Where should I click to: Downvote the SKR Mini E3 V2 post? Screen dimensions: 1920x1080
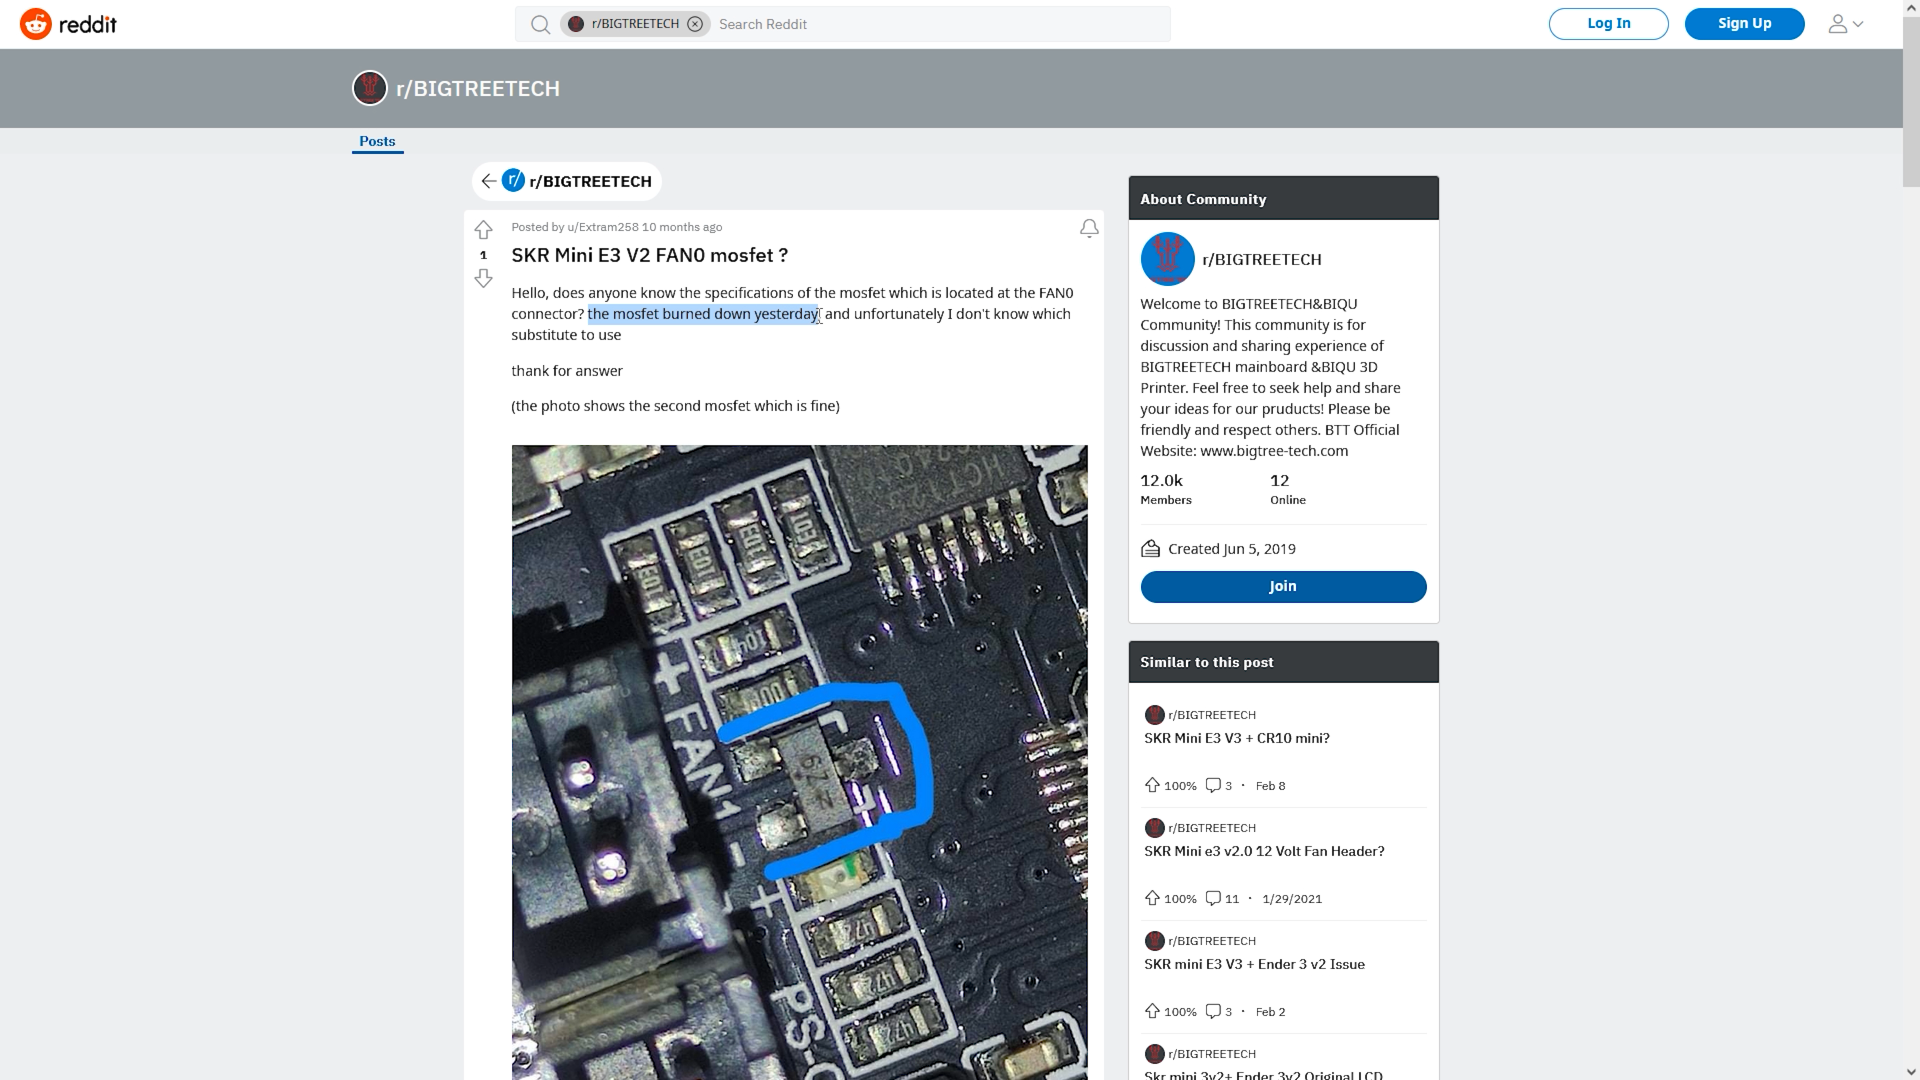pyautogui.click(x=483, y=278)
